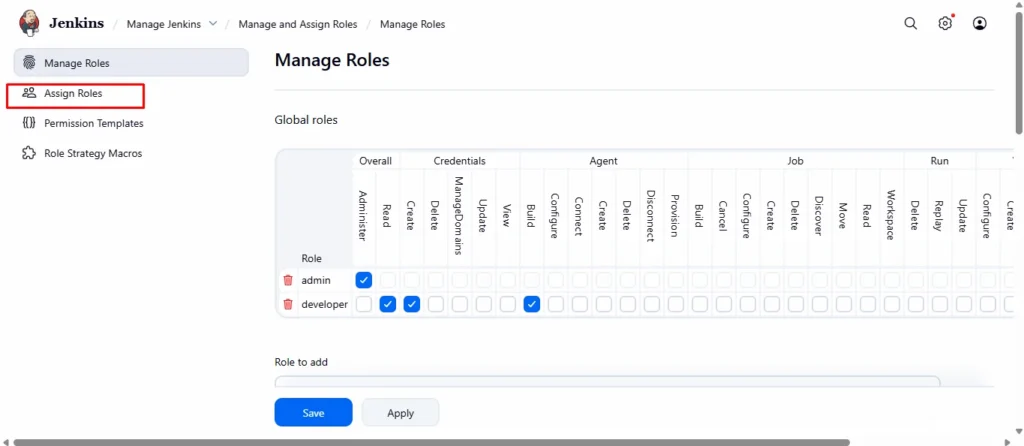
Task: Delete the admin role with trash icon
Action: coord(288,280)
